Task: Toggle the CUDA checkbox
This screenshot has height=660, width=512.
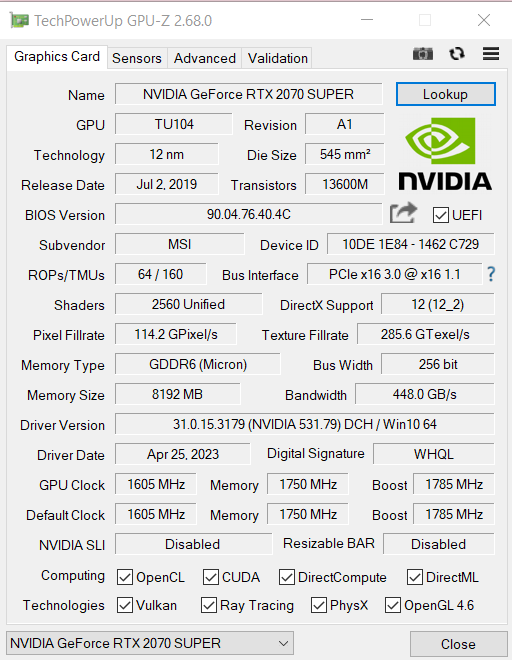Action: (x=211, y=577)
